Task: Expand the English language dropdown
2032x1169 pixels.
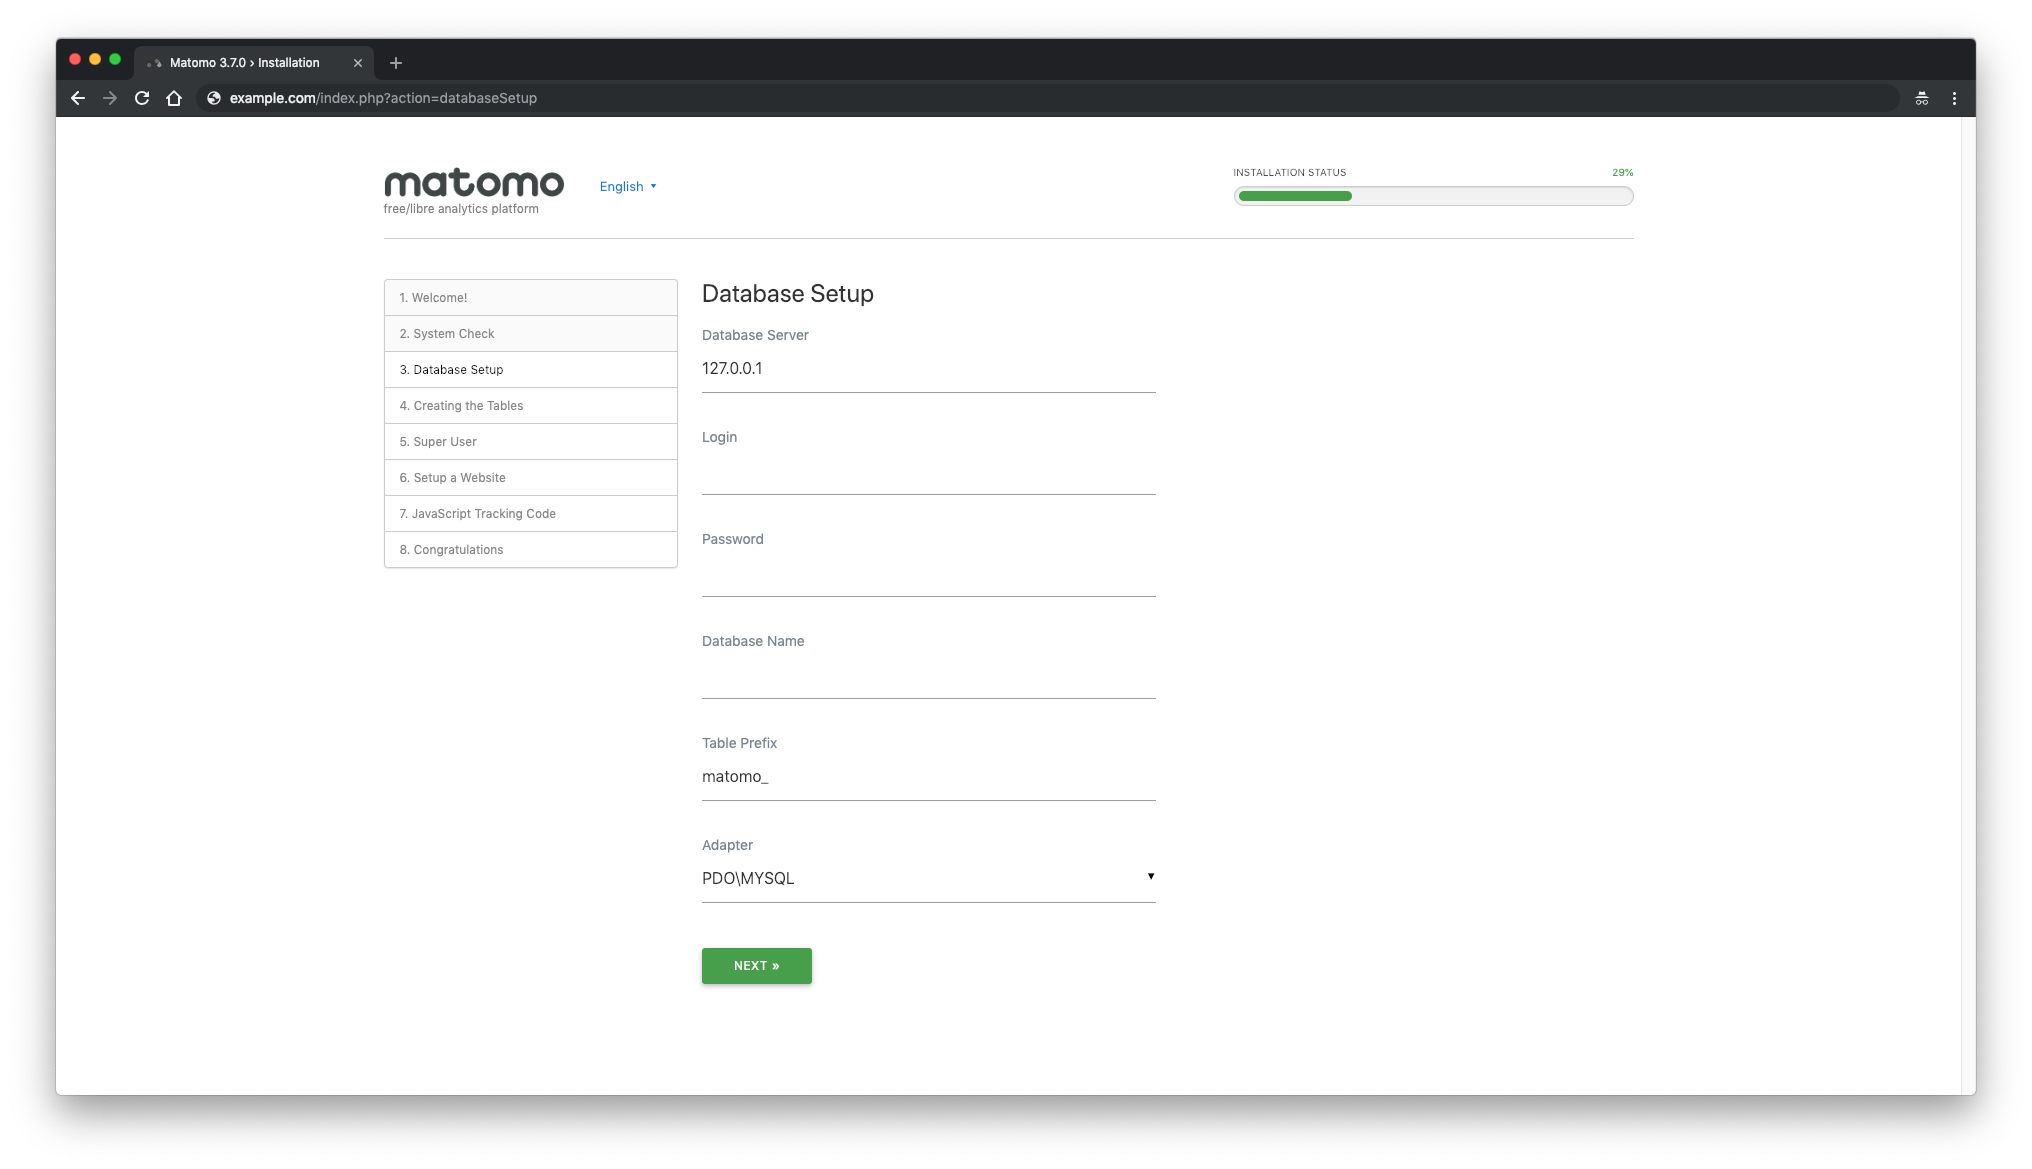Action: point(627,186)
